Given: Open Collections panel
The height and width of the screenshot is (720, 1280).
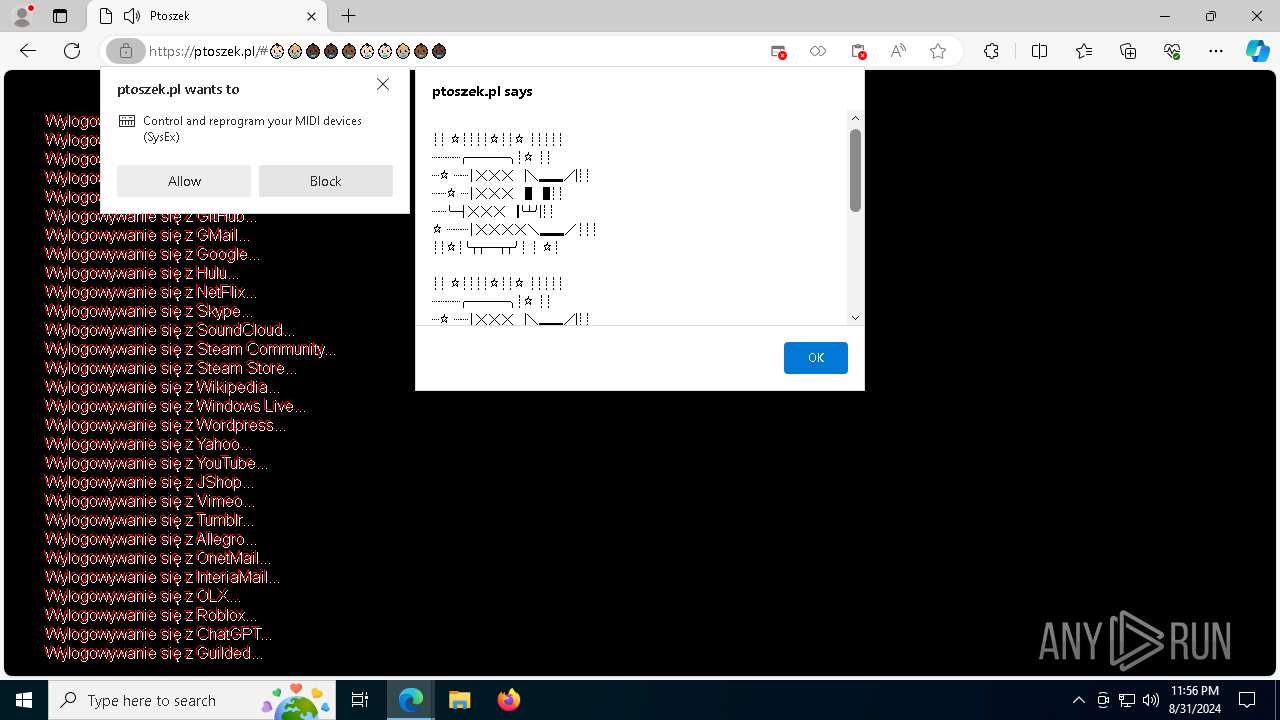Looking at the screenshot, I should pyautogui.click(x=1128, y=52).
